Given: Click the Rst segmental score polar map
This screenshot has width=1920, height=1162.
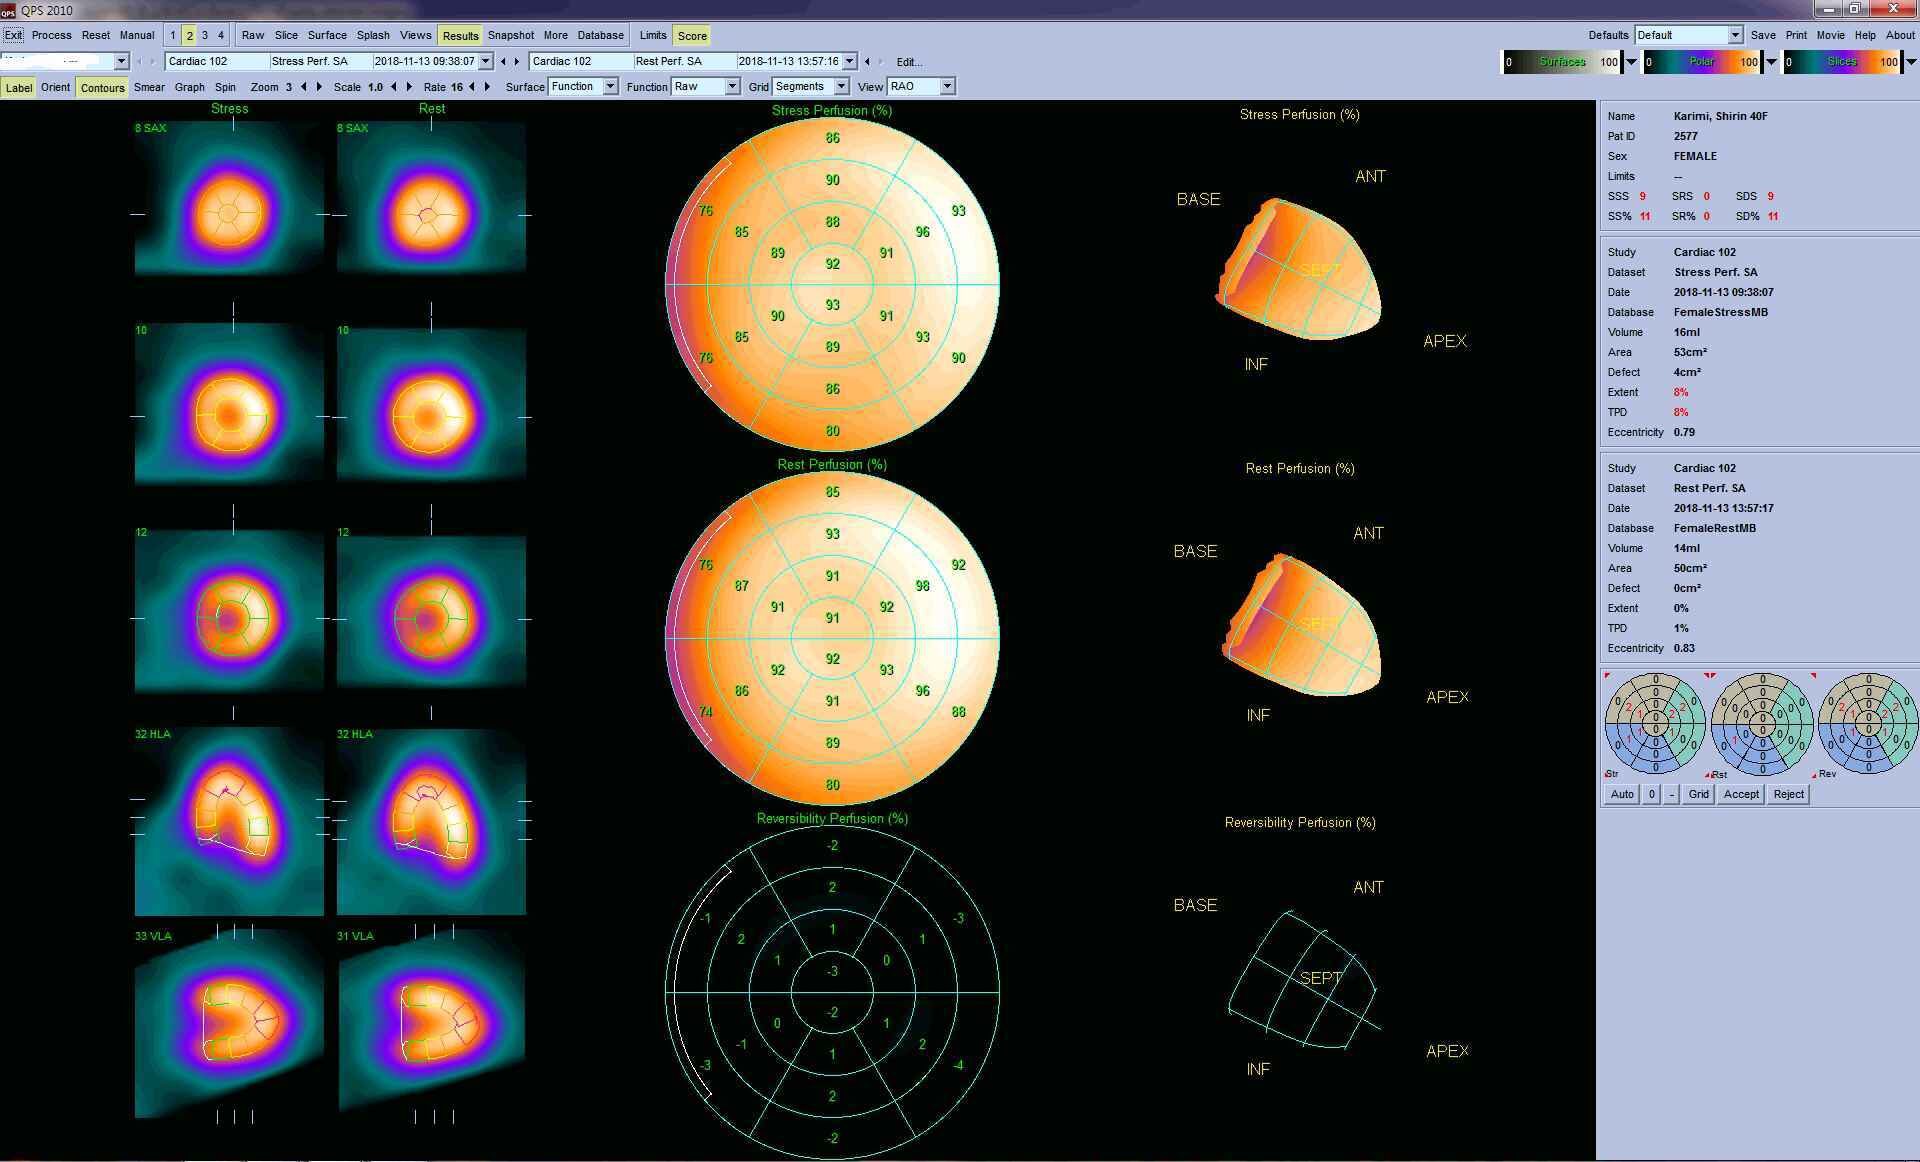Looking at the screenshot, I should coord(1762,724).
